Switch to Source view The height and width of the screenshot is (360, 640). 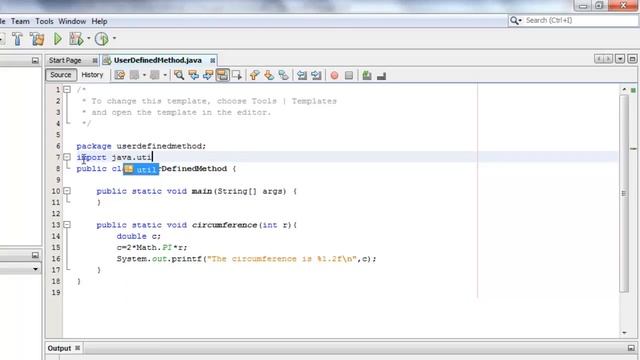[61, 75]
